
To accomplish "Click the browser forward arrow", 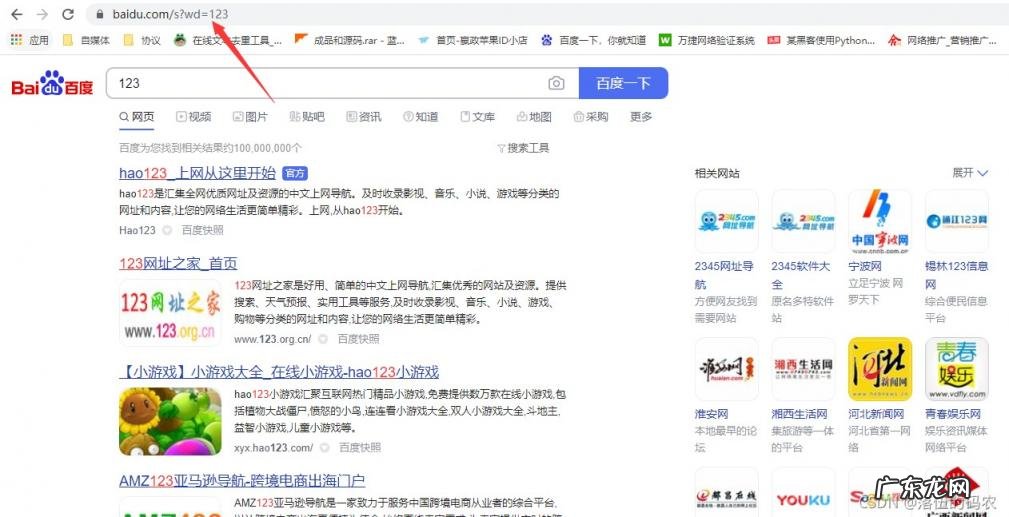I will (x=42, y=14).
